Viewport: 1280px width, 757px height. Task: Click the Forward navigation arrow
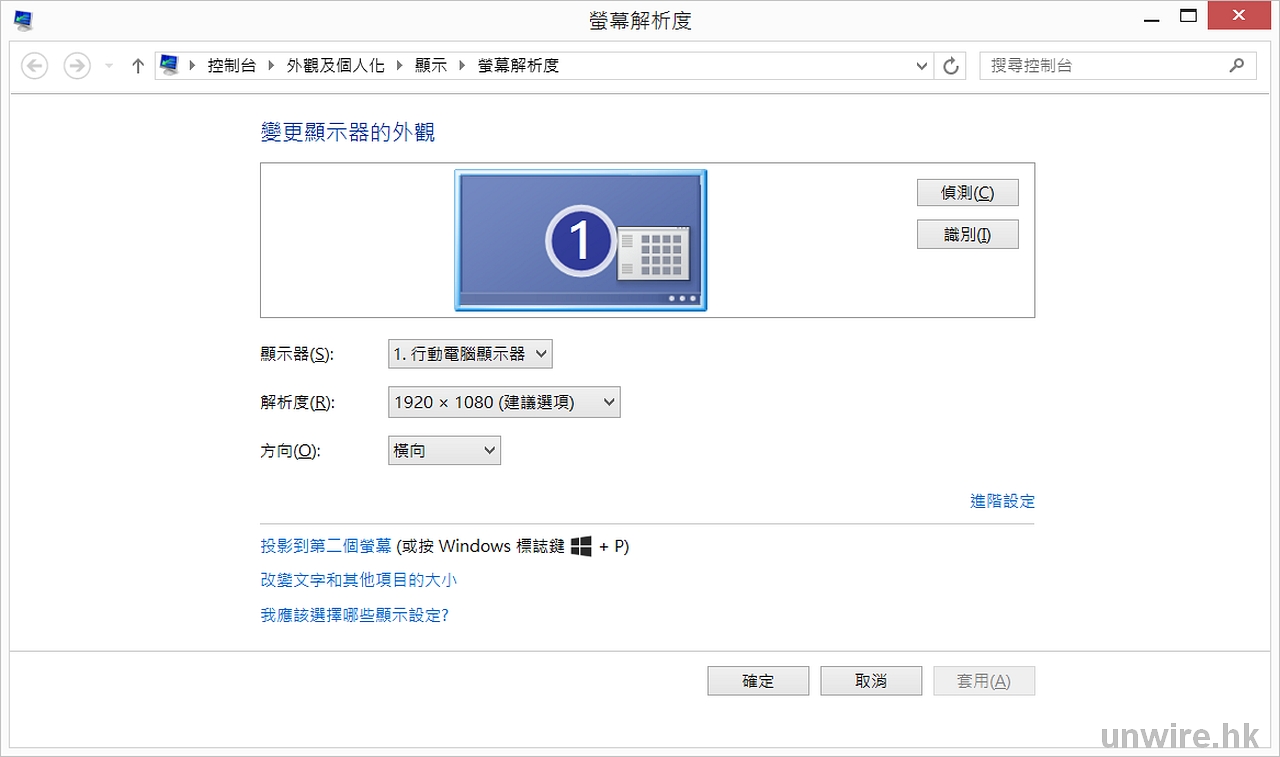77,66
